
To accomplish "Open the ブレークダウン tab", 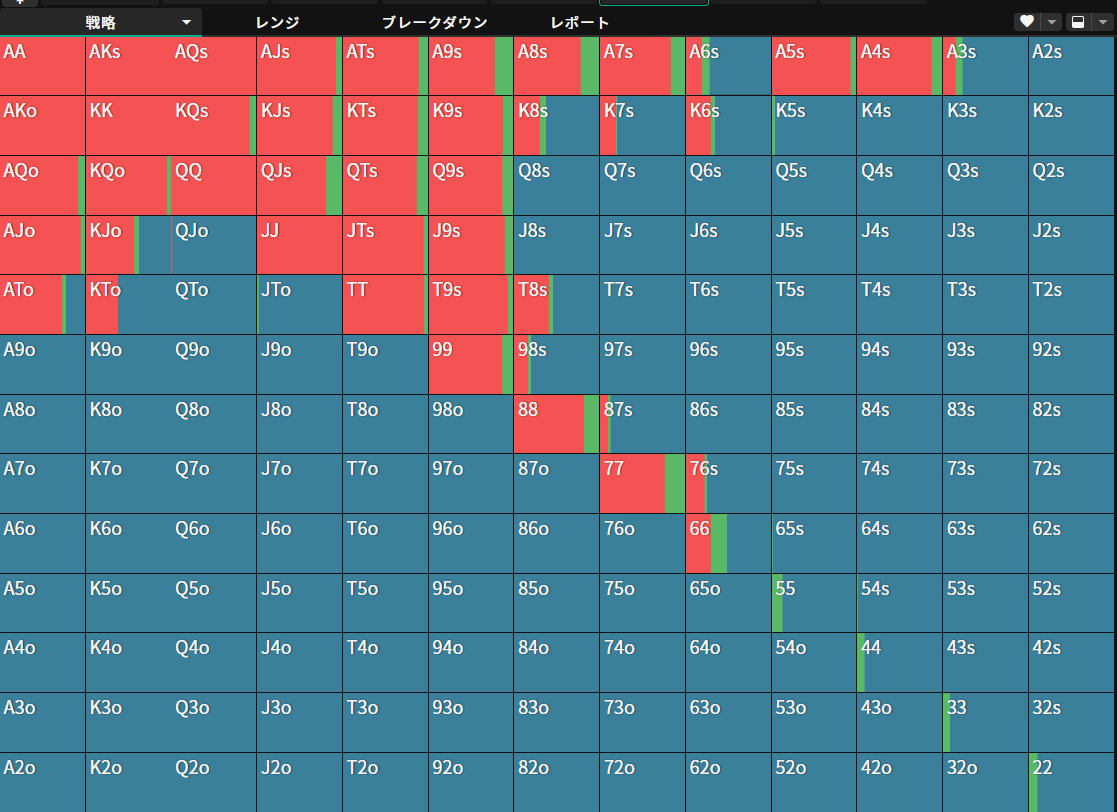I will pyautogui.click(x=435, y=22).
